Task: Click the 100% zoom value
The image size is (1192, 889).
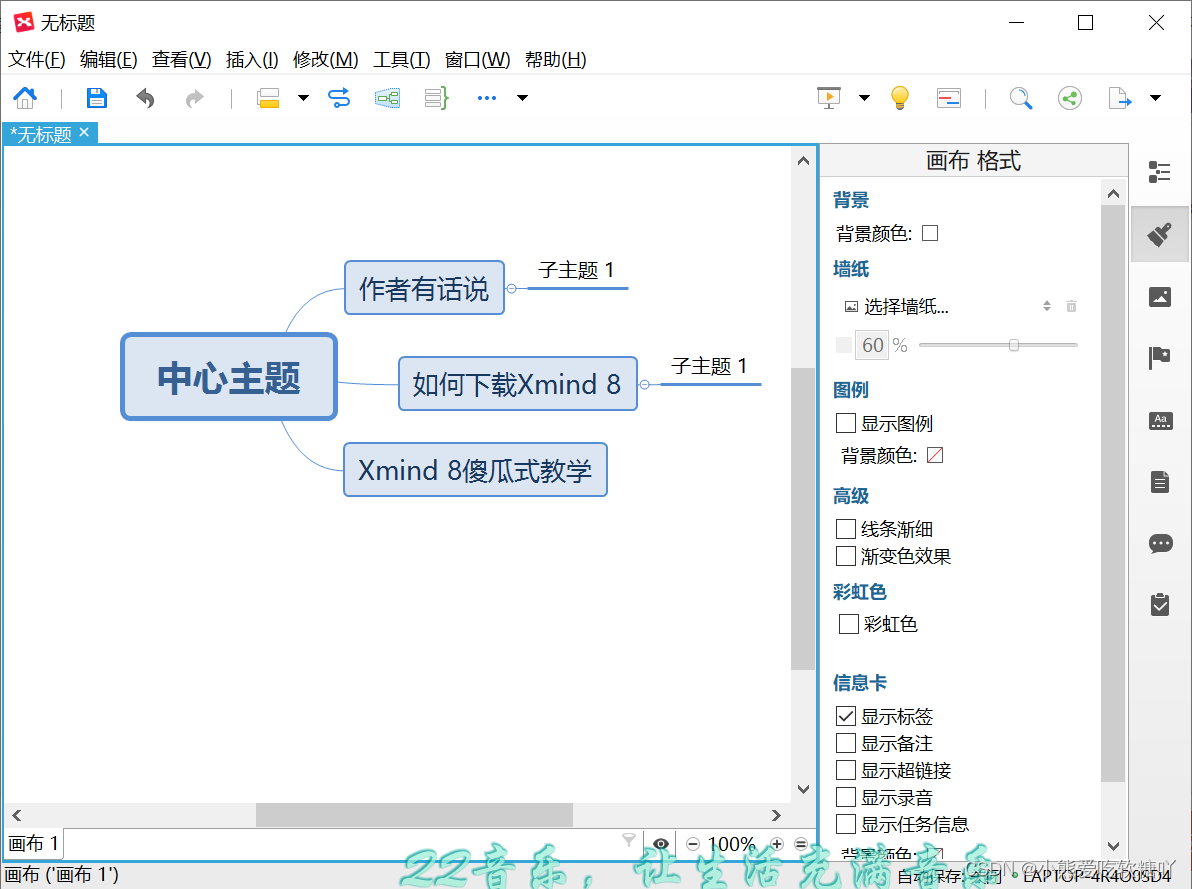Action: point(731,844)
